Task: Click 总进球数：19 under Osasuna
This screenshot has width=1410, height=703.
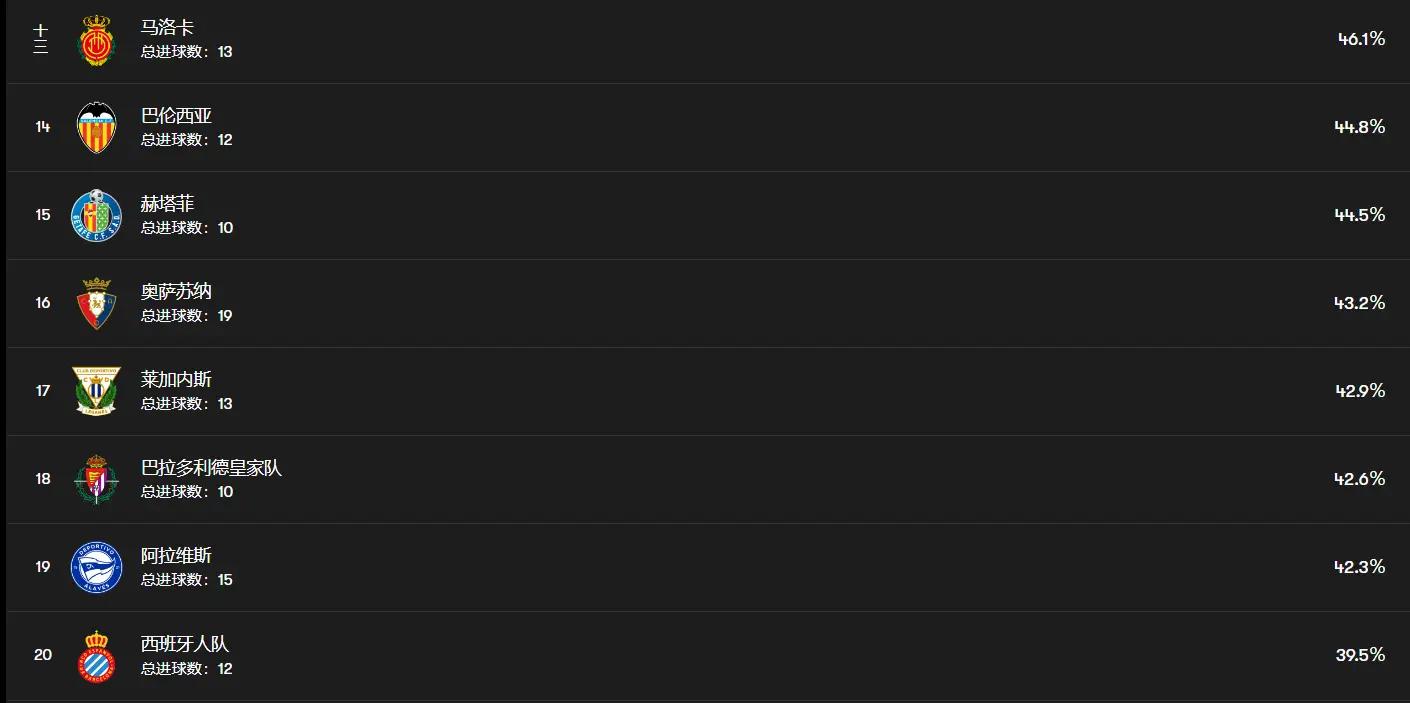Action: [186, 316]
